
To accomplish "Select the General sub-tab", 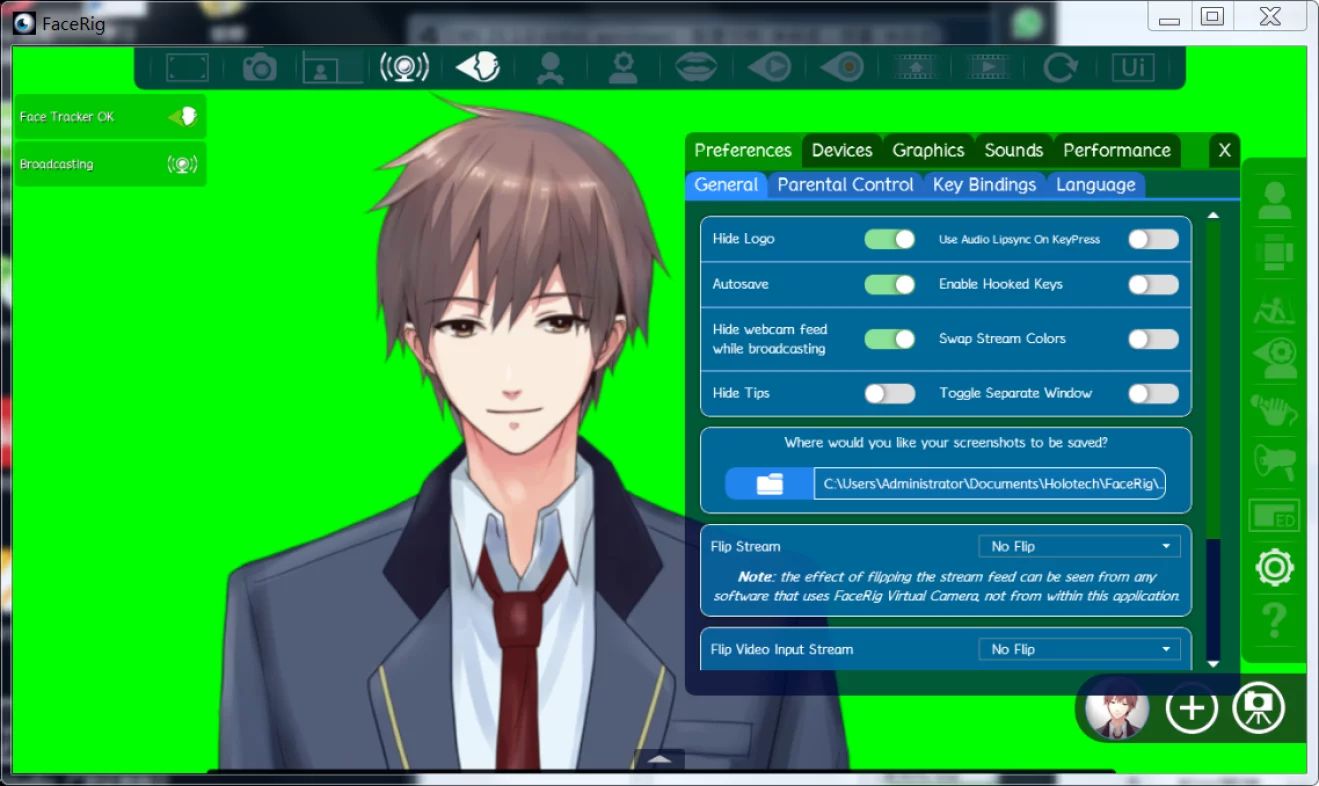I will (x=726, y=184).
